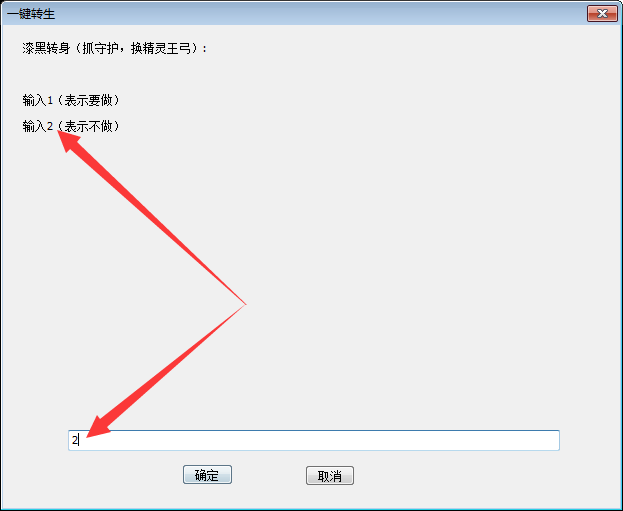
Task: Click the lower red arrowhead near input box
Action: (x=97, y=427)
